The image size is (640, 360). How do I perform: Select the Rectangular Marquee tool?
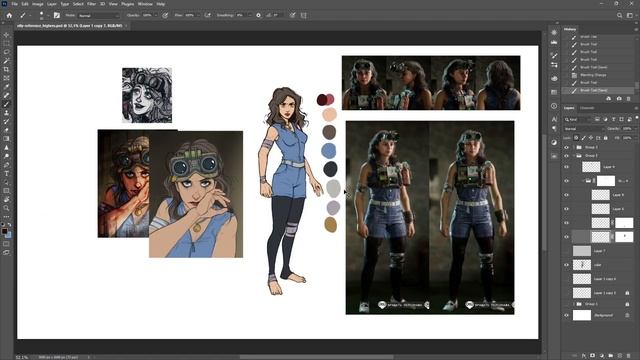tap(6, 43)
